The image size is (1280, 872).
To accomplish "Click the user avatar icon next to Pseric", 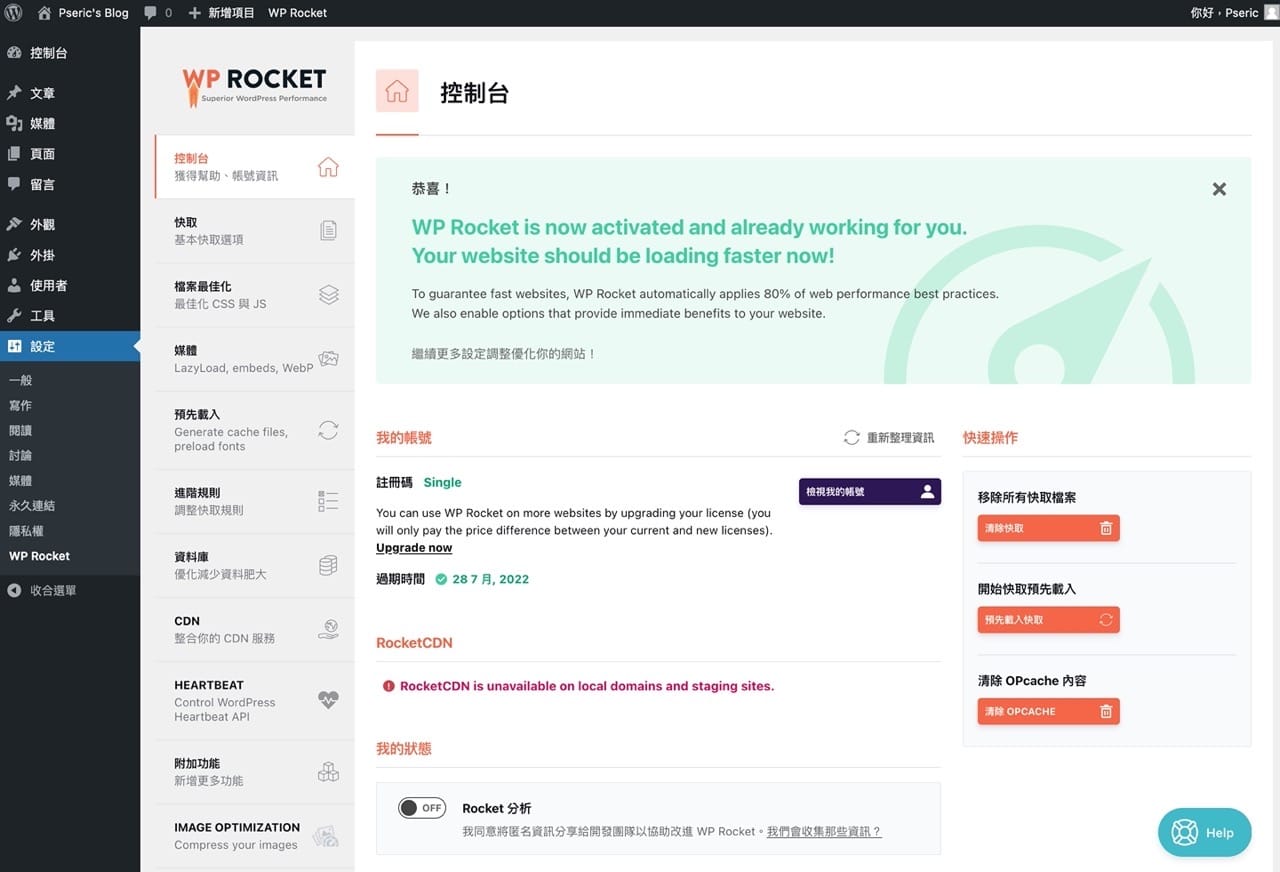I will pos(1271,13).
